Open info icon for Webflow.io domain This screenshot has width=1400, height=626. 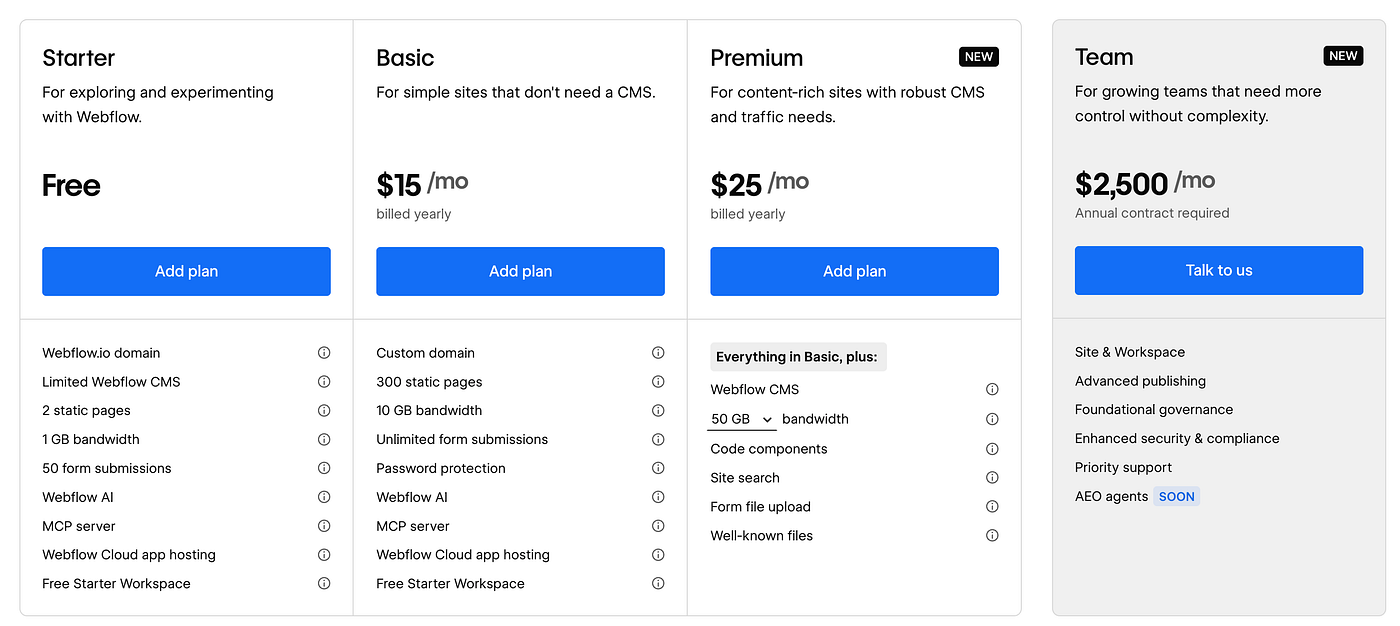pyautogui.click(x=324, y=353)
